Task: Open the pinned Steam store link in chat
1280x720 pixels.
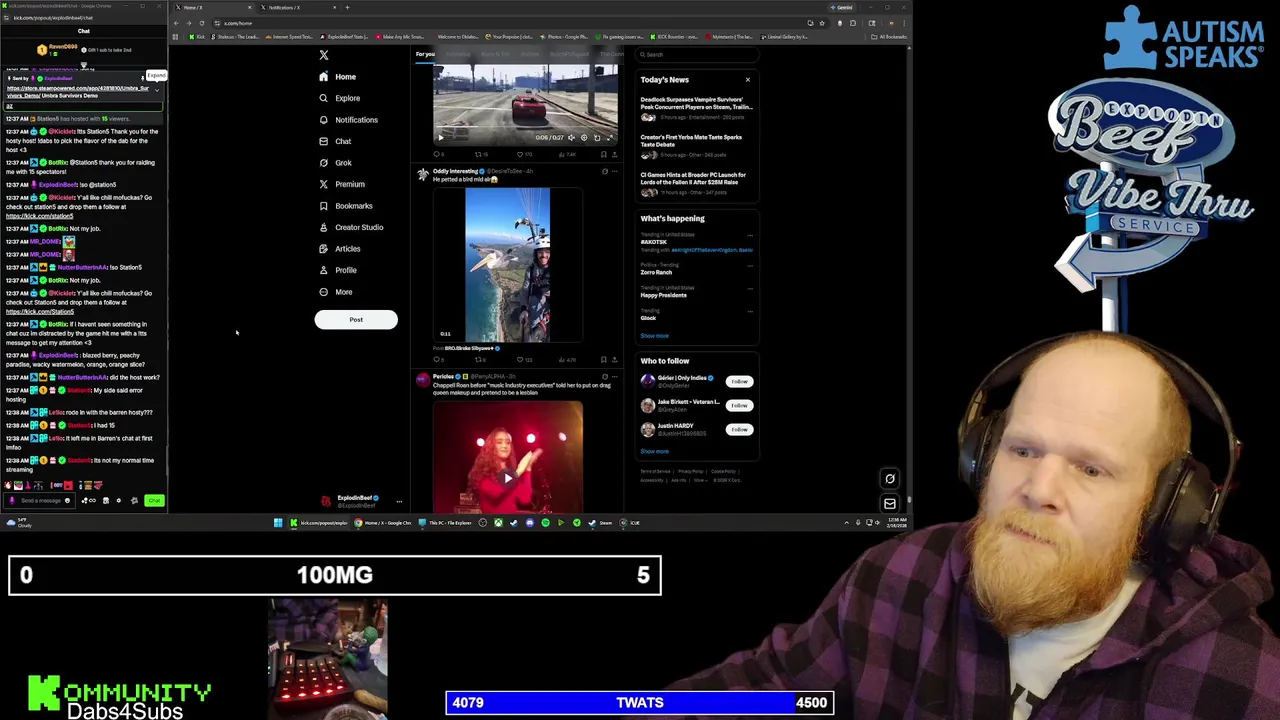Action: coord(78,92)
